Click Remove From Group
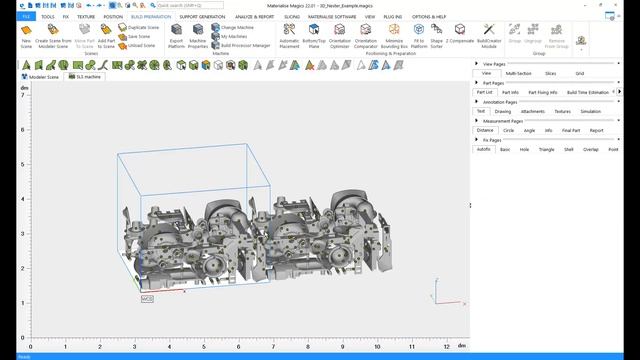The height and width of the screenshot is (360, 640). click(x=557, y=36)
